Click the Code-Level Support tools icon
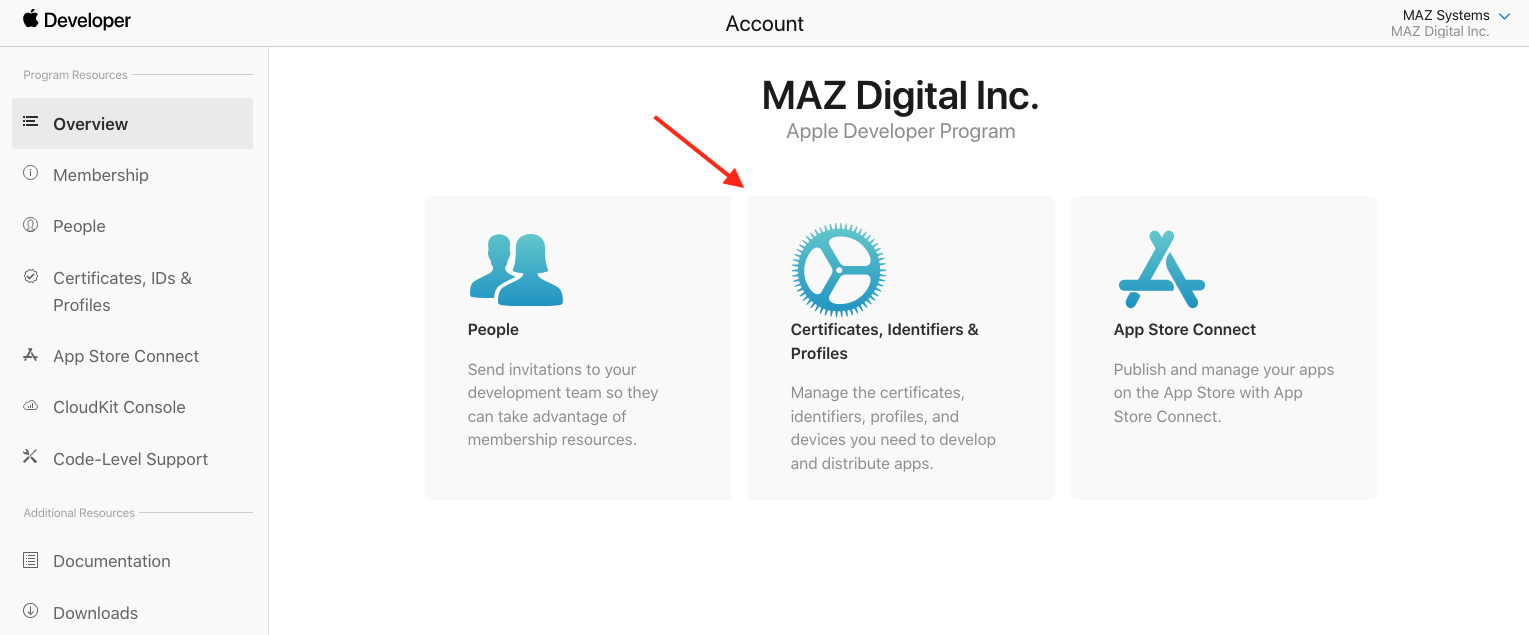1529x635 pixels. click(31, 457)
